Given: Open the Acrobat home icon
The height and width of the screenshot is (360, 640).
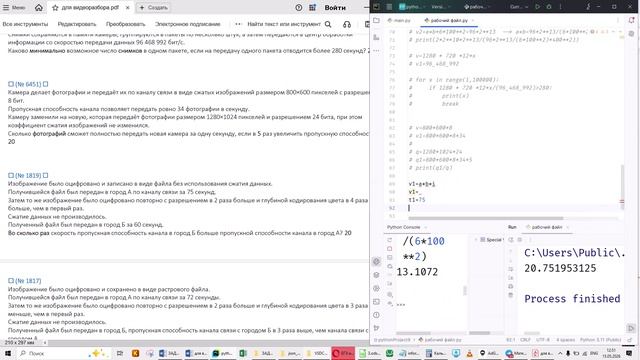Looking at the screenshot, I should [38, 7].
